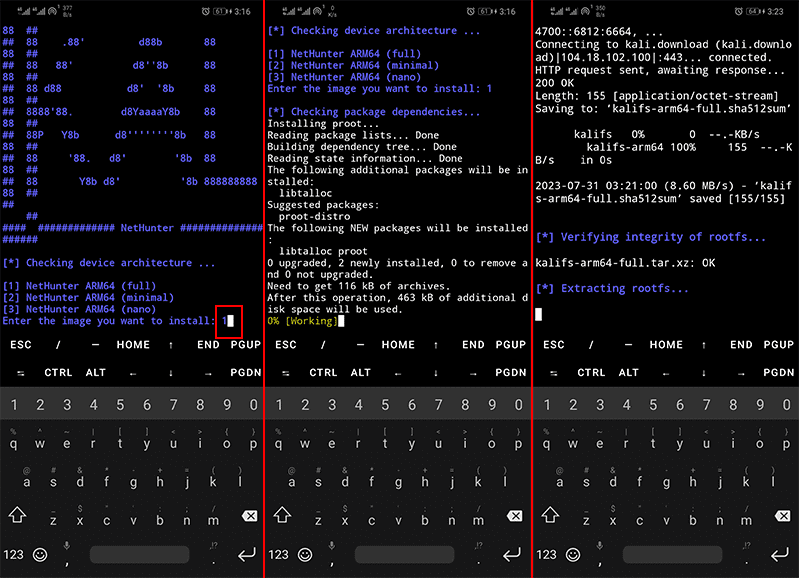Open emoji picker on '0% [Working]' phone keyboard
The width and height of the screenshot is (800, 578).
305,554
